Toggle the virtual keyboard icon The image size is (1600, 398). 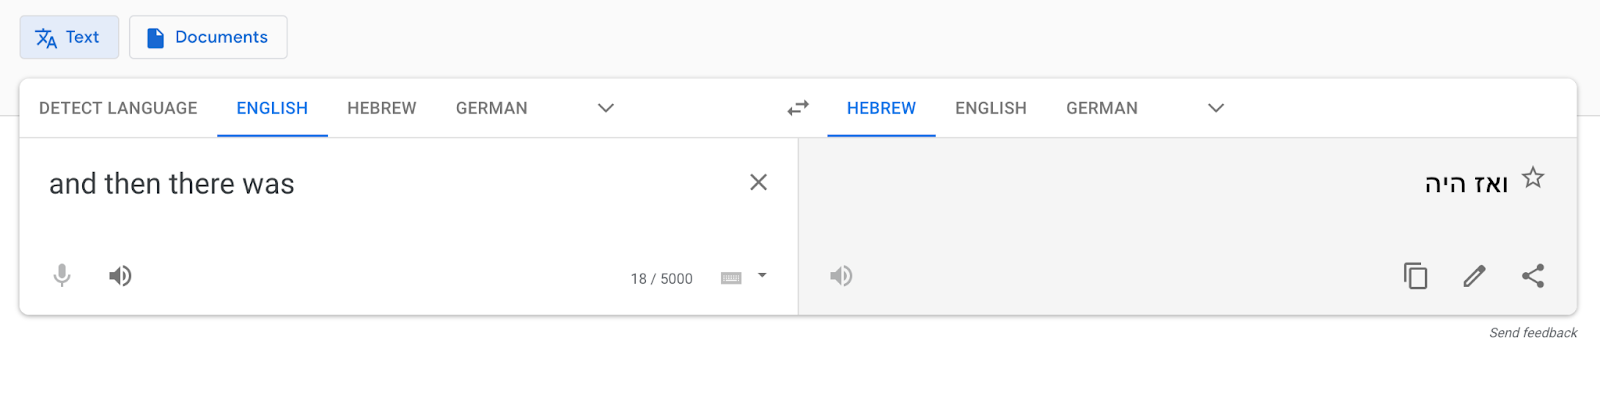pos(731,278)
